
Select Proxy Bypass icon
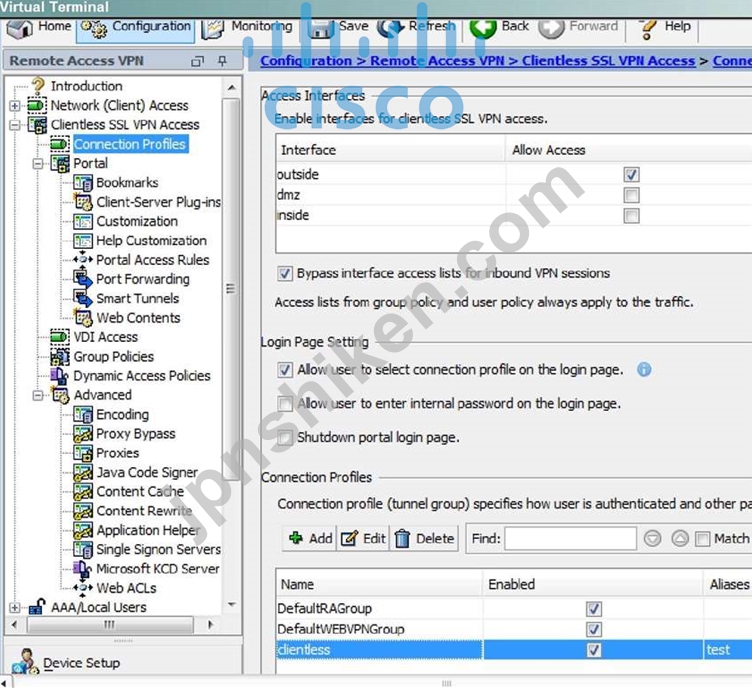(x=83, y=433)
